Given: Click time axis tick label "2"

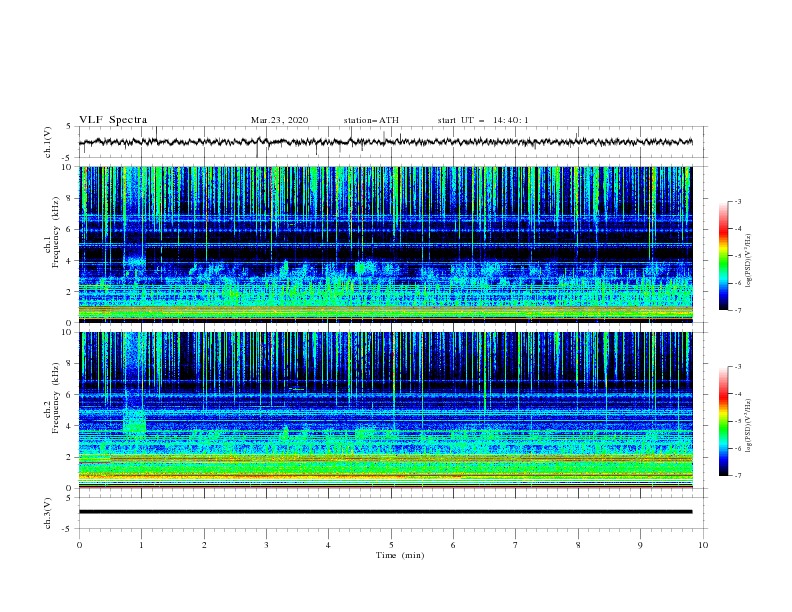Looking at the screenshot, I should pos(204,545).
